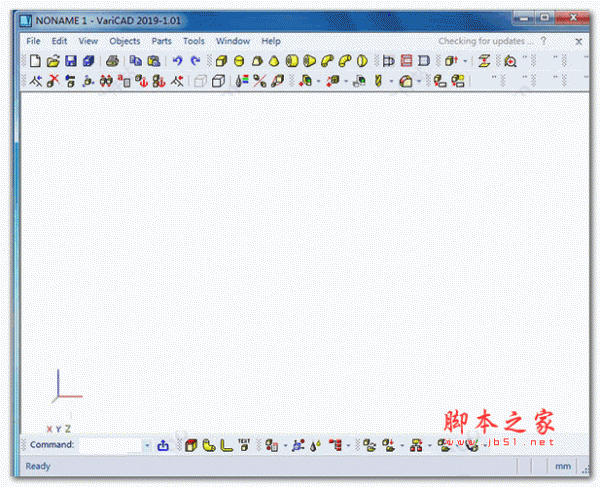
Task: Click the red cube icon in bottom toolbar
Action: (191, 445)
